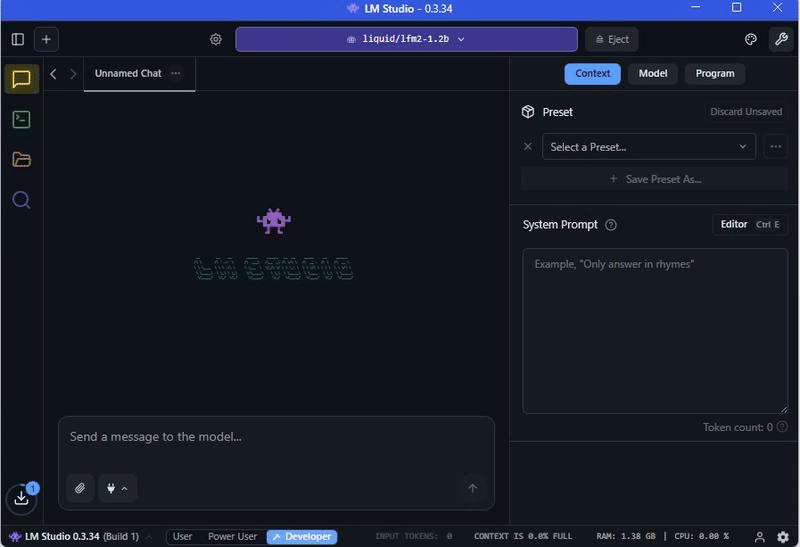Click the INPUT TOKENS status entry

click(x=414, y=536)
